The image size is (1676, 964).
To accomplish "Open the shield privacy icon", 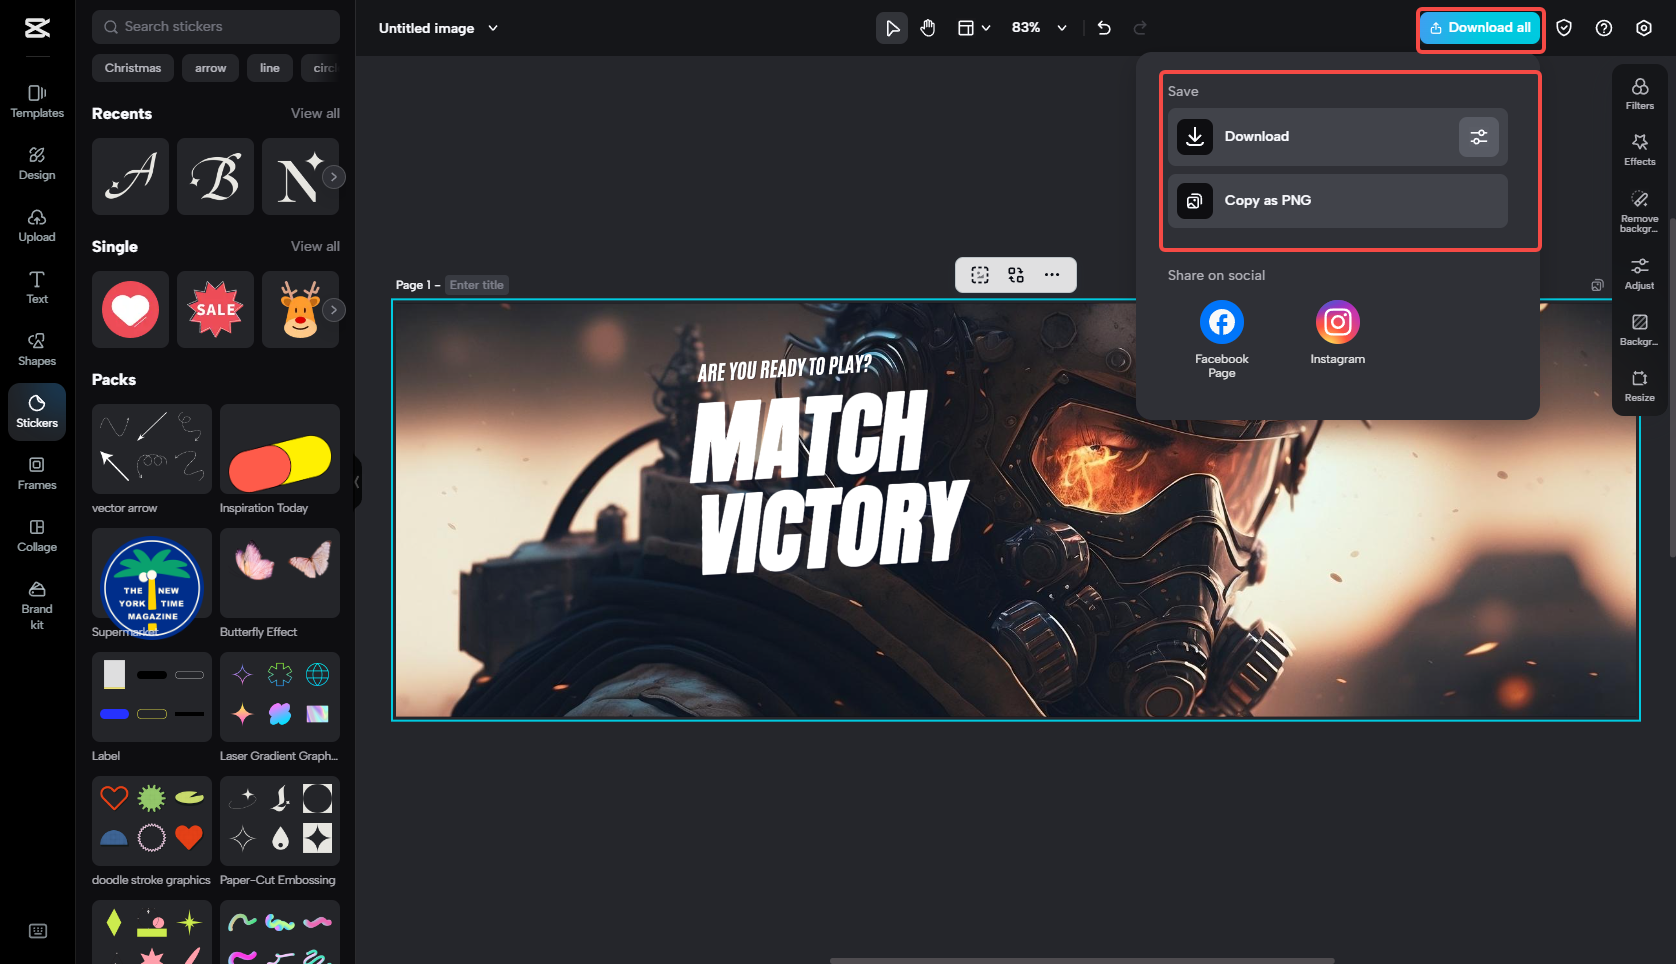I will pos(1564,28).
